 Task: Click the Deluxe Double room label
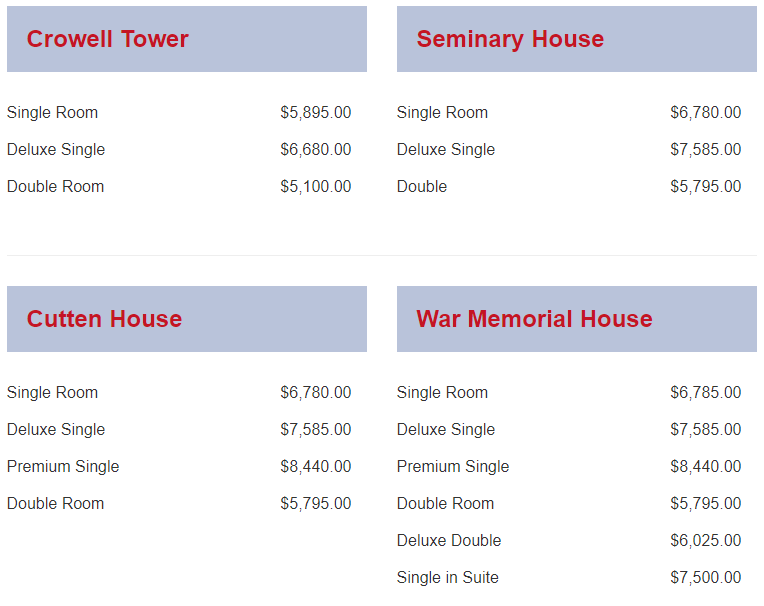[x=449, y=541]
